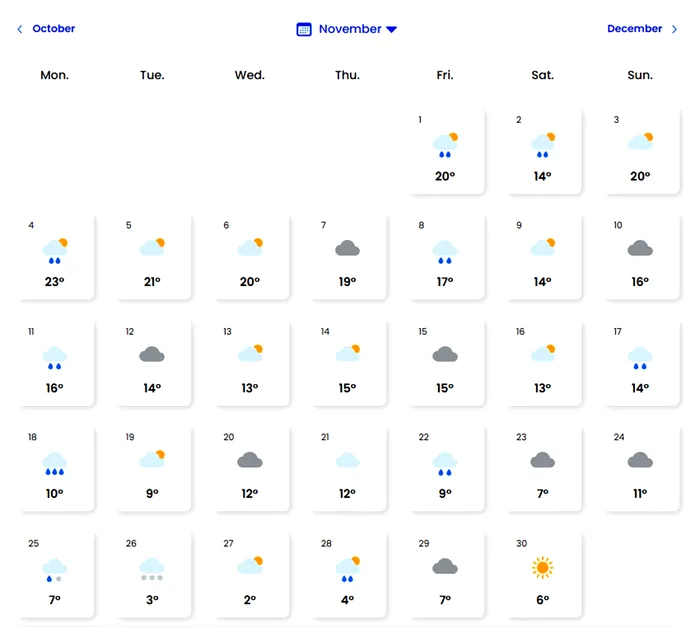Click the date number 19
Viewport: 700px width, 643px height.
tap(130, 437)
